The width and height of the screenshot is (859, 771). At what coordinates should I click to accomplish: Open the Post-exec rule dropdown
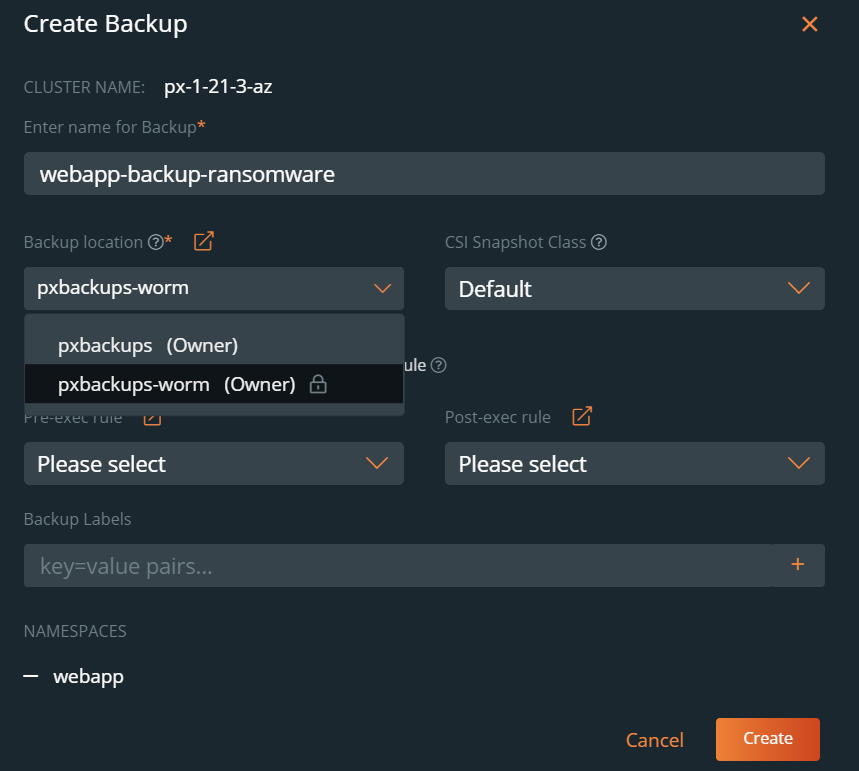click(634, 464)
